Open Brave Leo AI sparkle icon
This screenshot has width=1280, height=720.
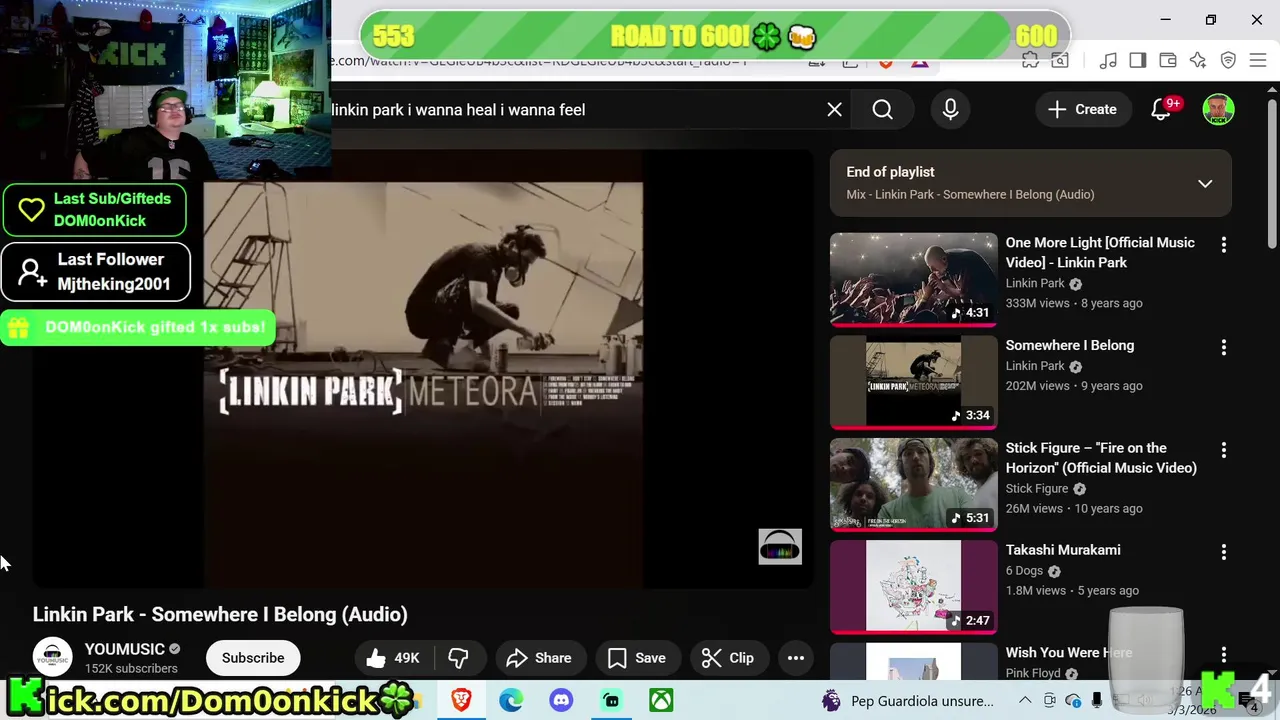1198,61
